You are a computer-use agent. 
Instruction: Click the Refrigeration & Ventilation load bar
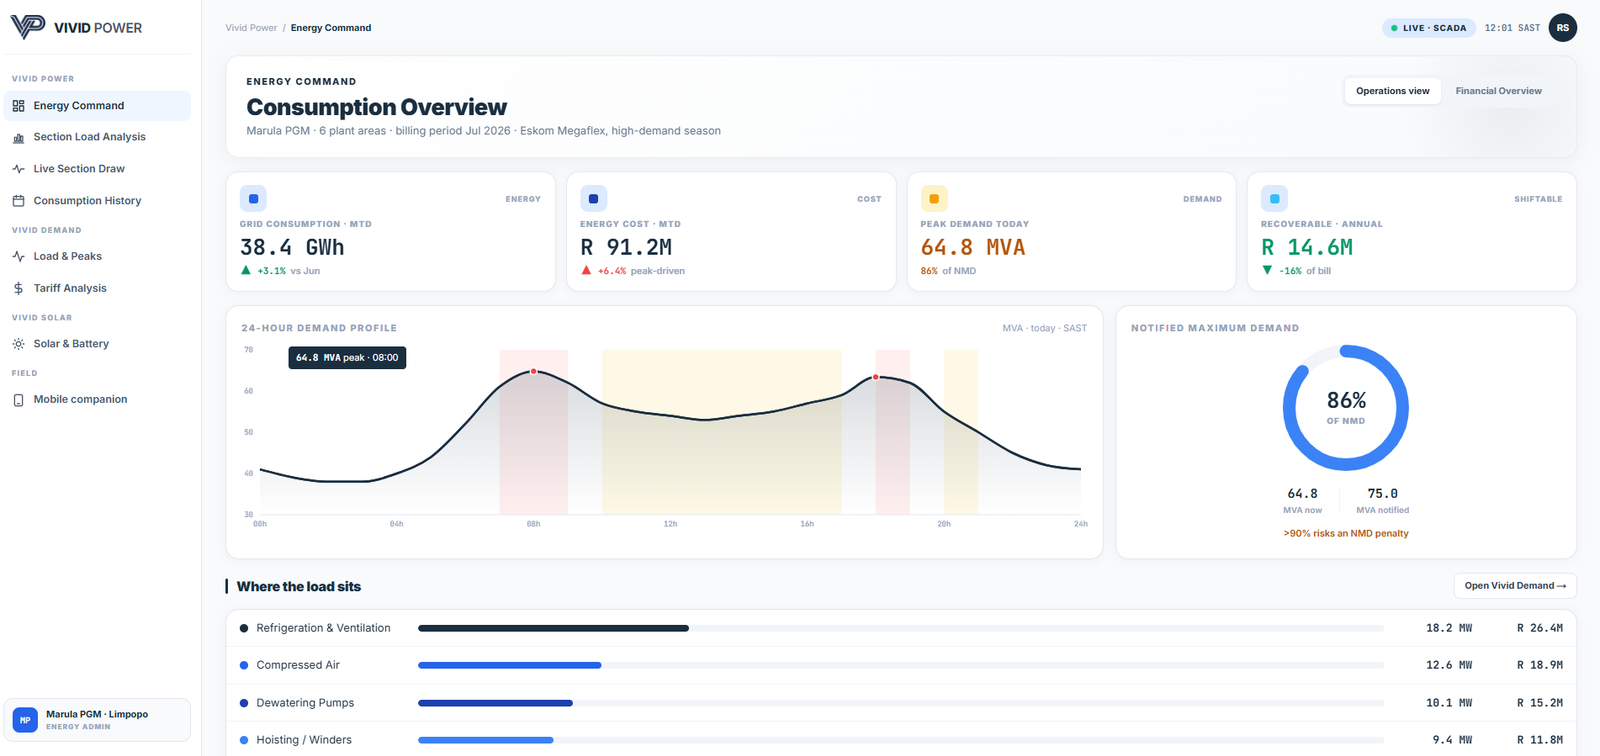(x=900, y=628)
